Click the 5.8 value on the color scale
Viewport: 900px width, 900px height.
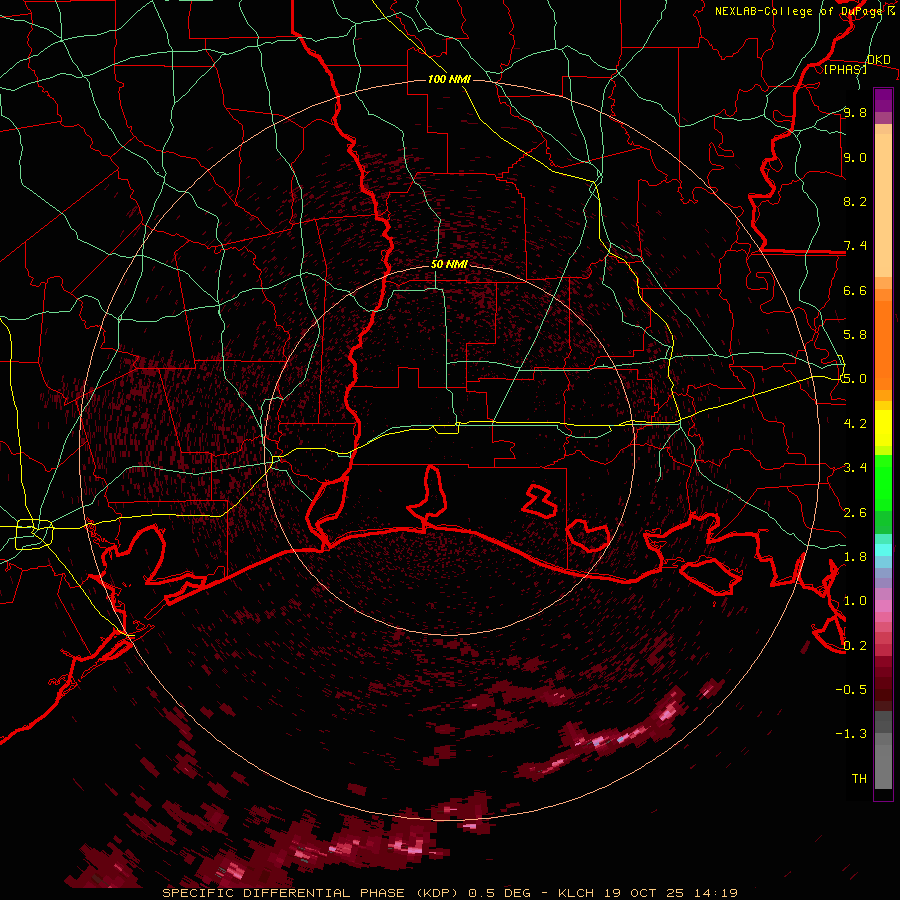[x=855, y=334]
